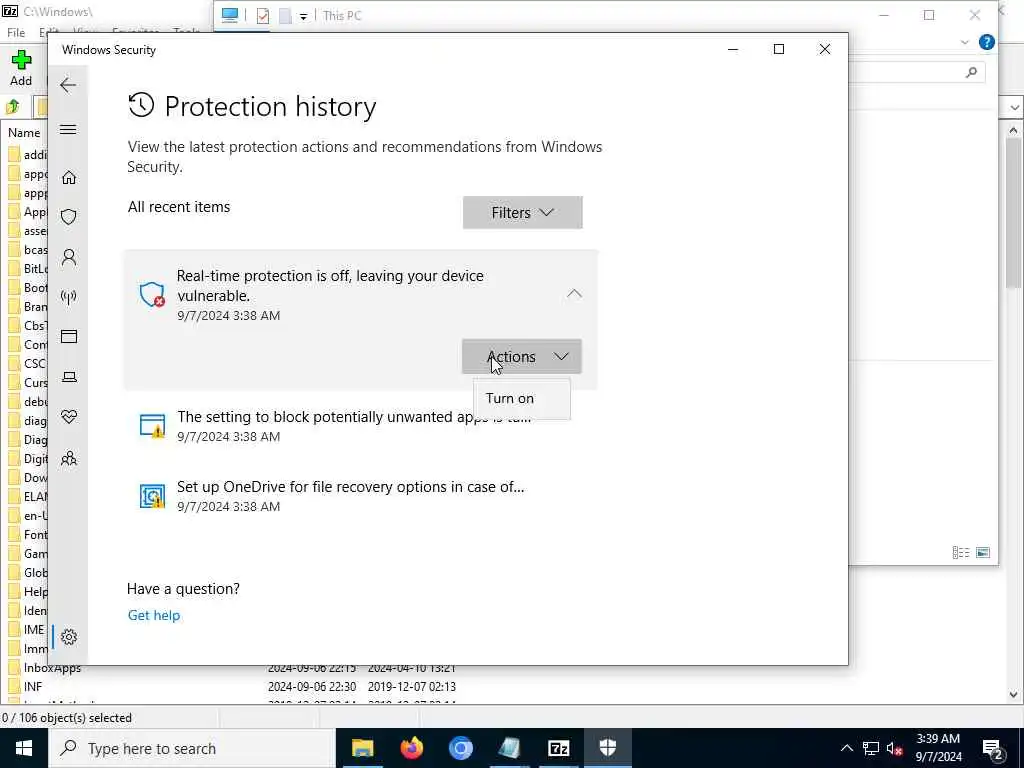
Task: Click the green Add plus icon in 7-Zip
Action: [x=21, y=60]
